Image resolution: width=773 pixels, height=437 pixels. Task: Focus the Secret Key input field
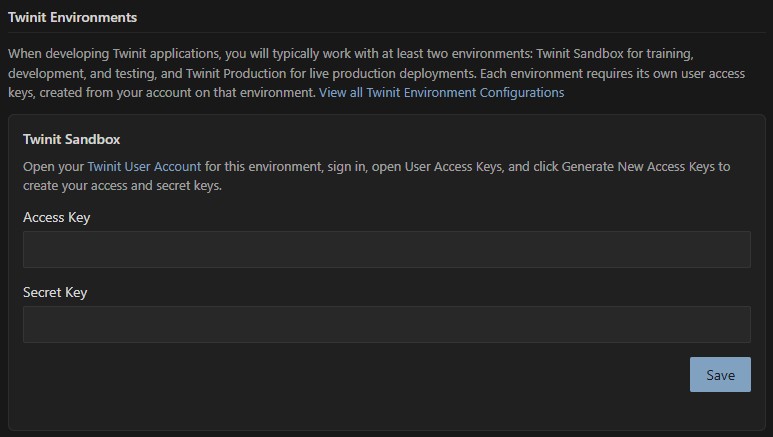386,325
